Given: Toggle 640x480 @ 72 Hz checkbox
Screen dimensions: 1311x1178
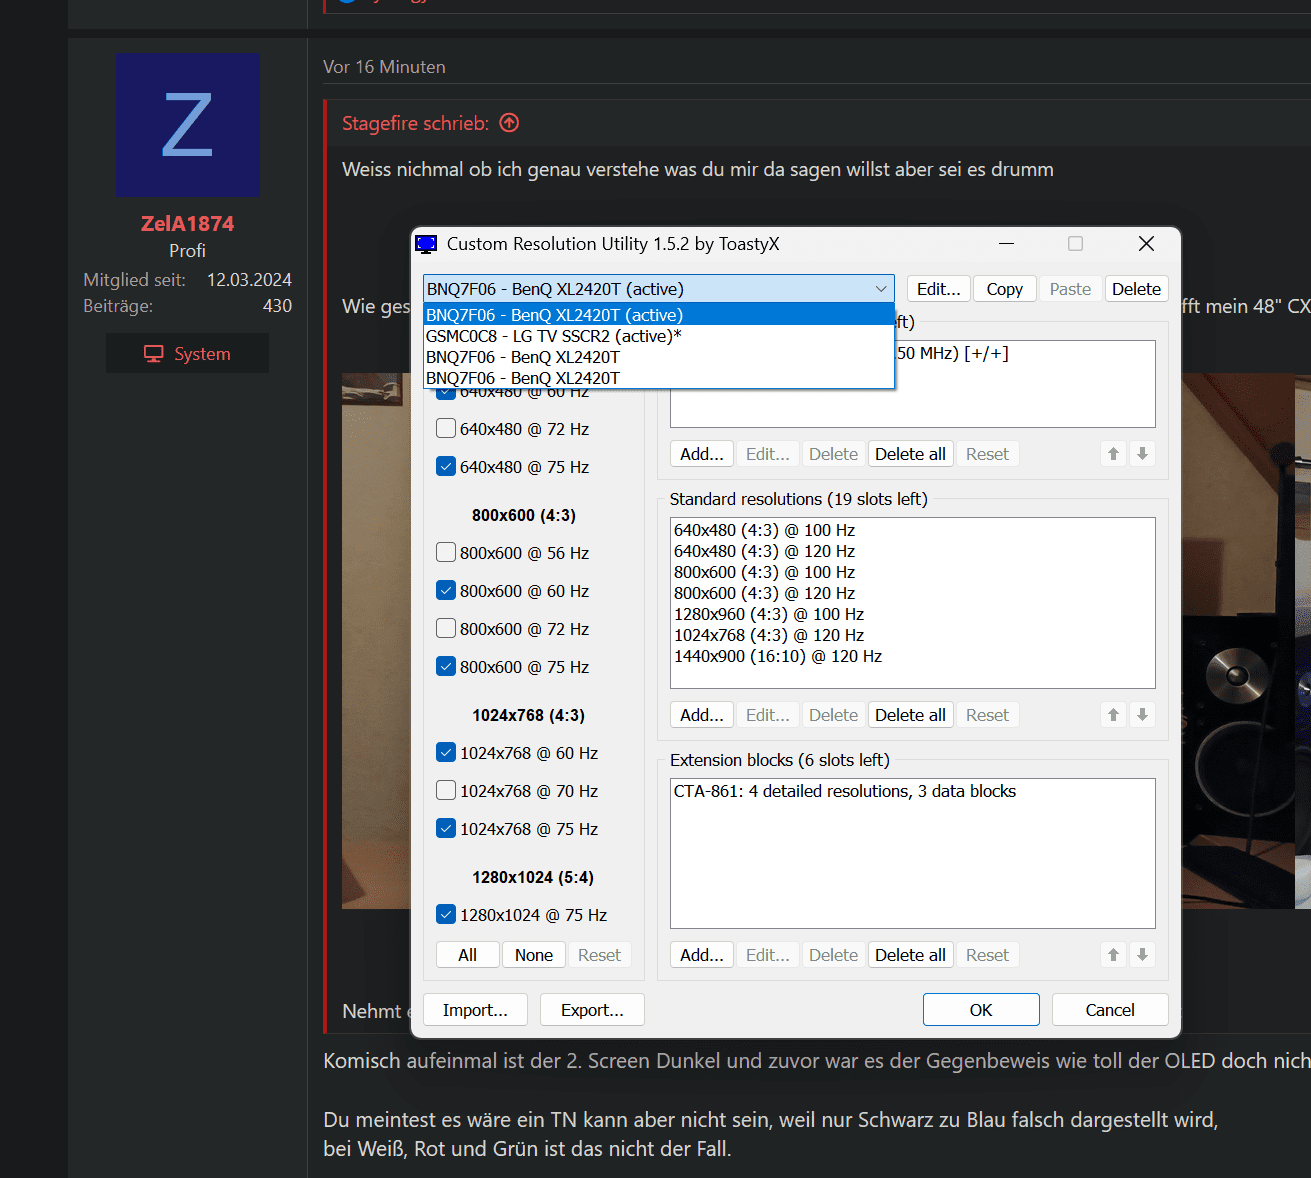Looking at the screenshot, I should point(446,429).
